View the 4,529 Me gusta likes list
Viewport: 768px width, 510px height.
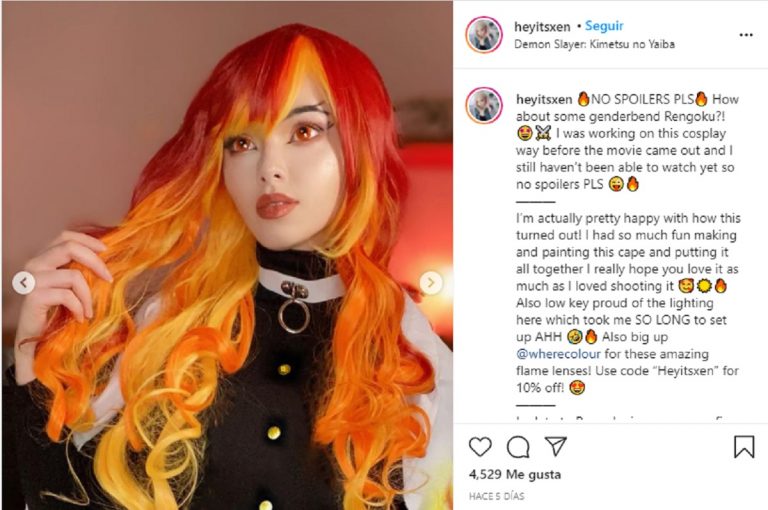(515, 474)
